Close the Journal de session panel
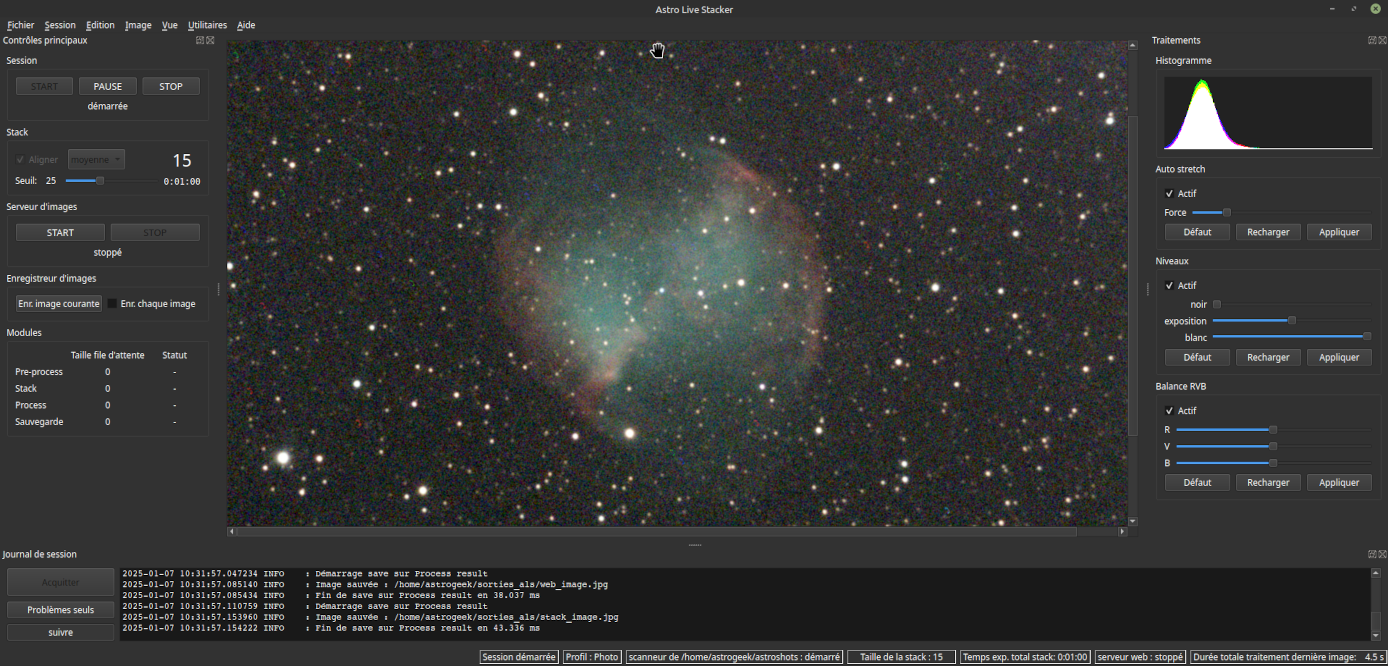 [1382, 554]
